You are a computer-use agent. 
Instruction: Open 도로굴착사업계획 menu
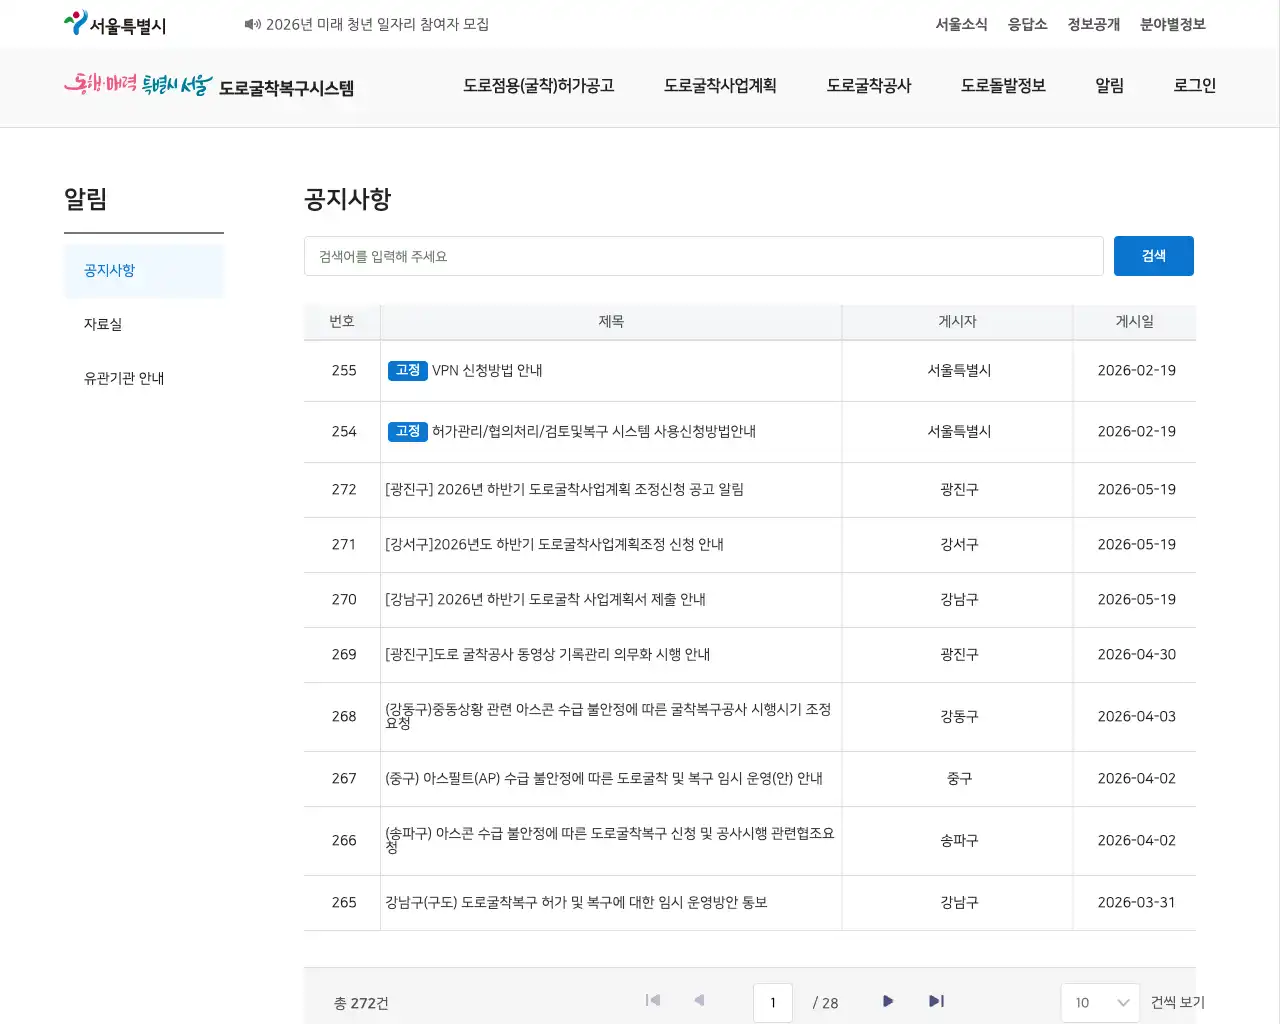720,86
